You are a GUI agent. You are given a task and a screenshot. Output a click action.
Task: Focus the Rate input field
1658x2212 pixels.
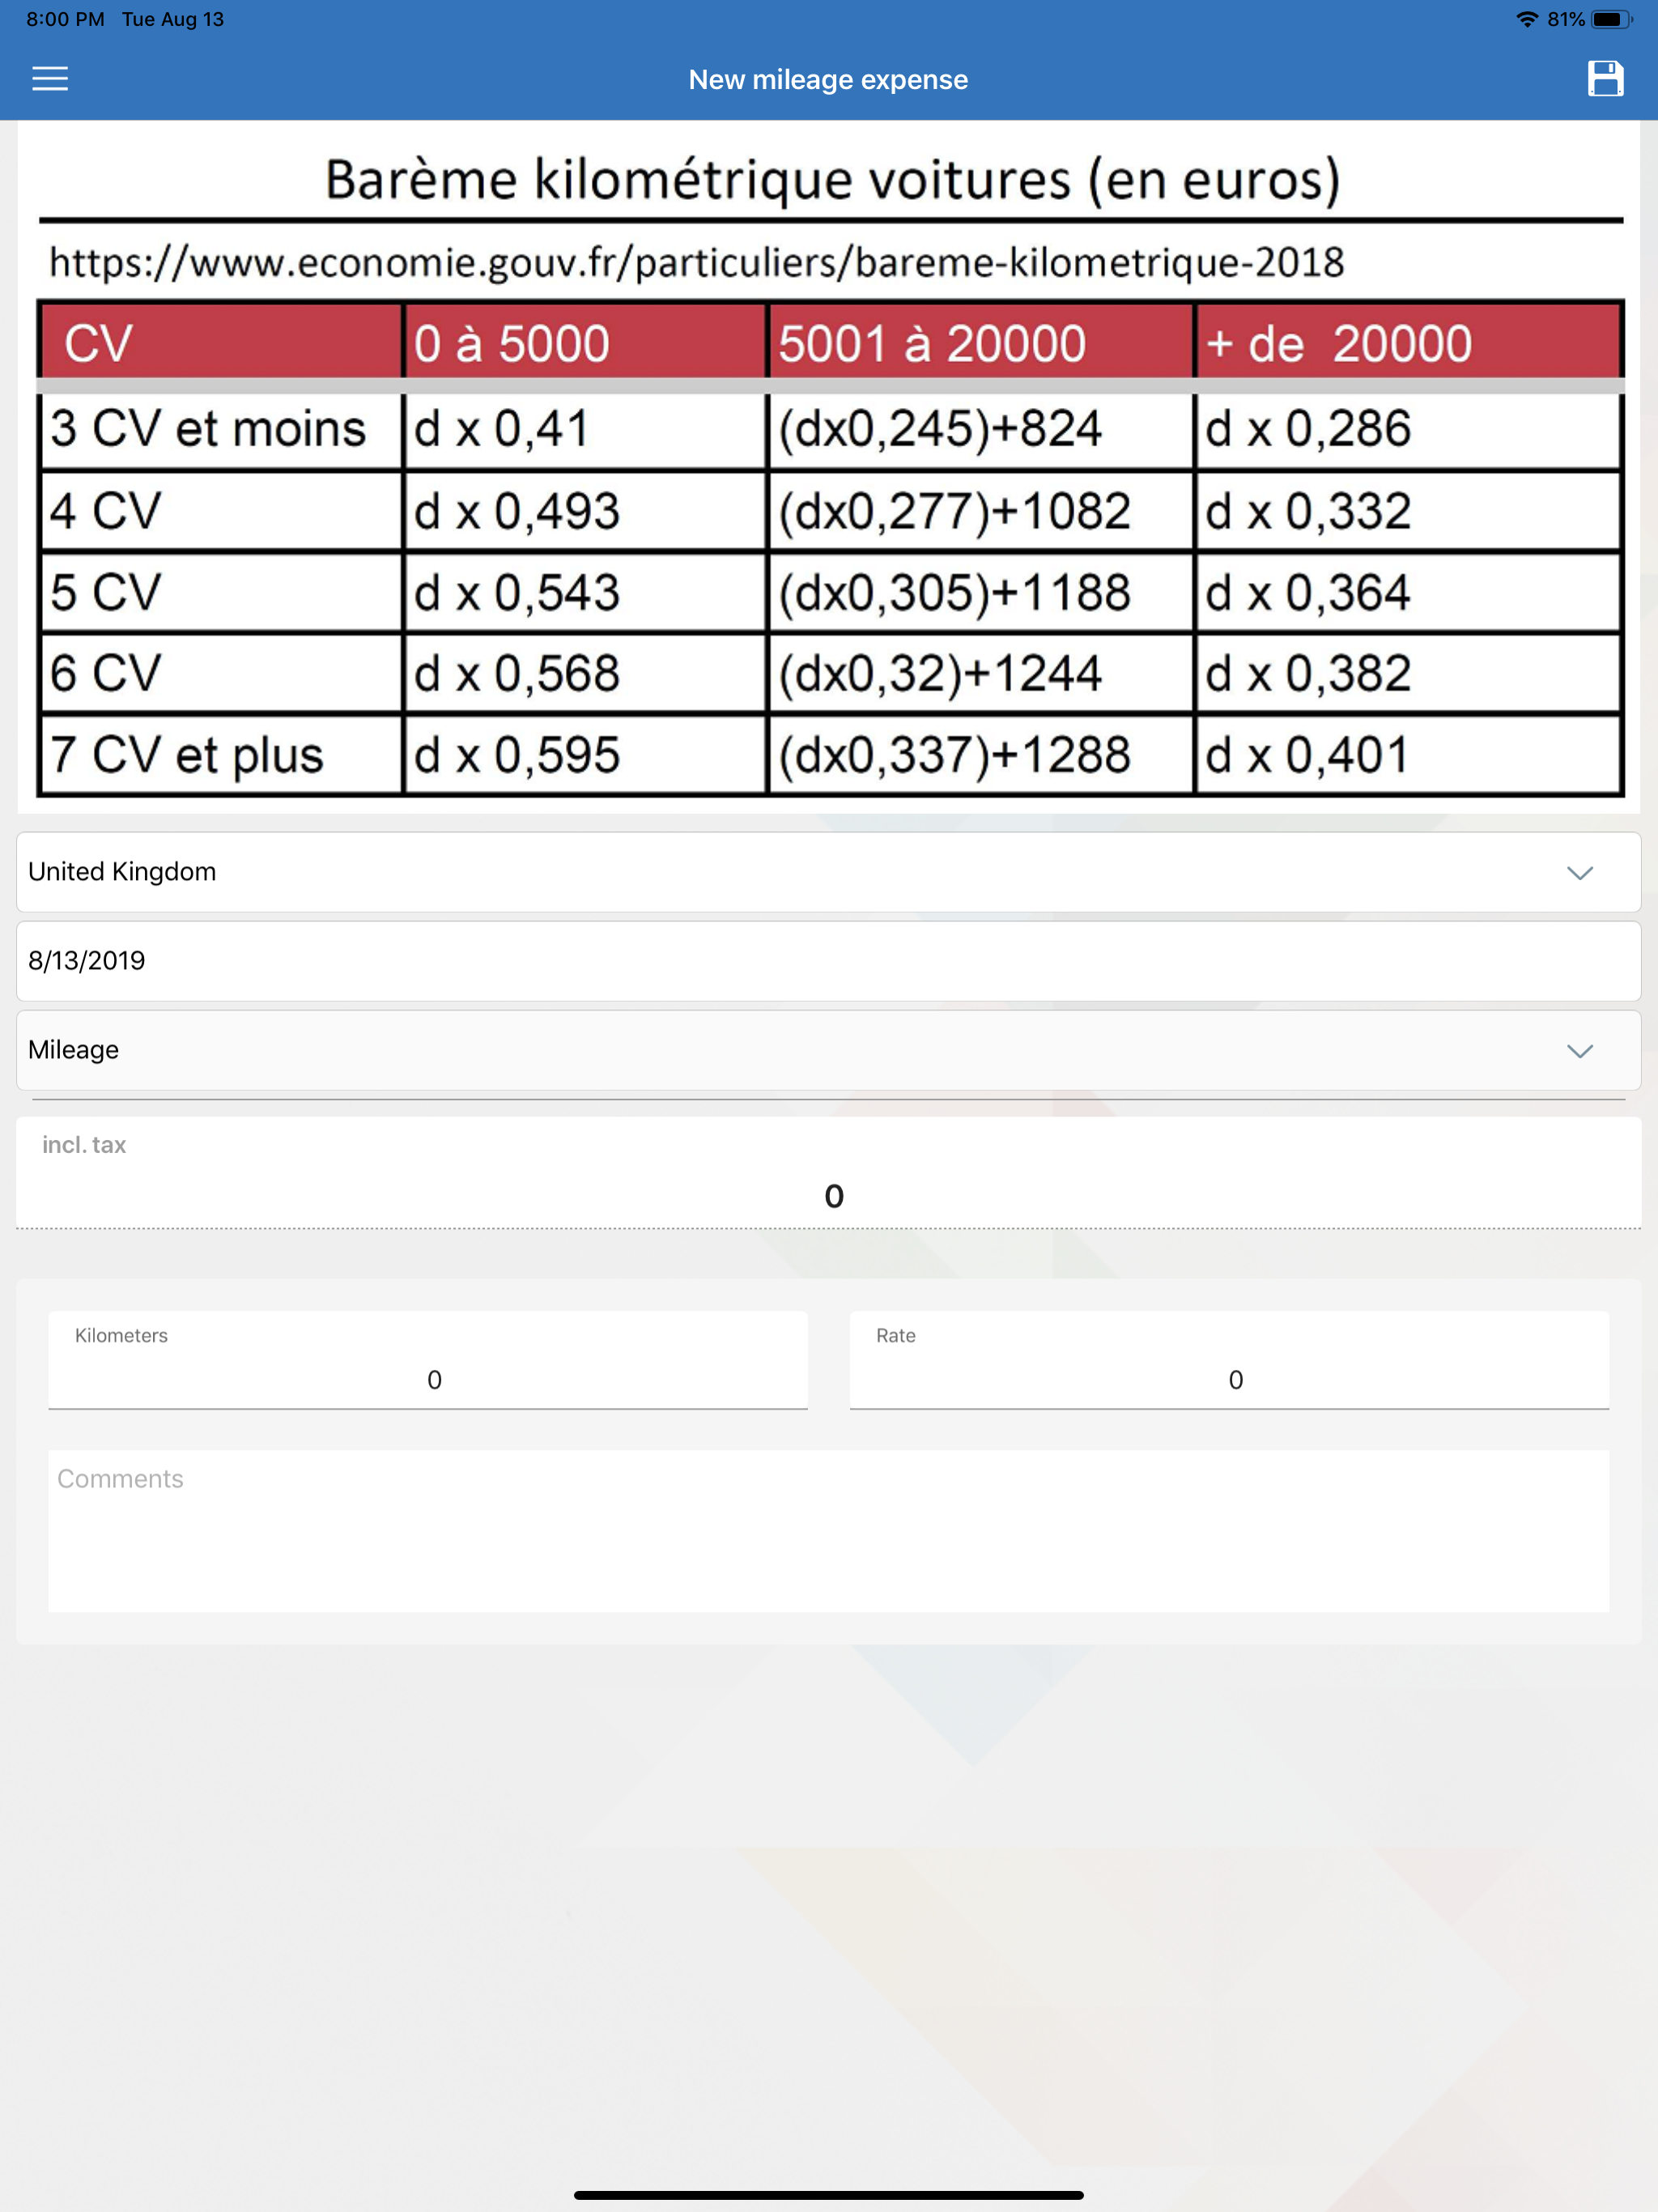tap(1229, 1360)
